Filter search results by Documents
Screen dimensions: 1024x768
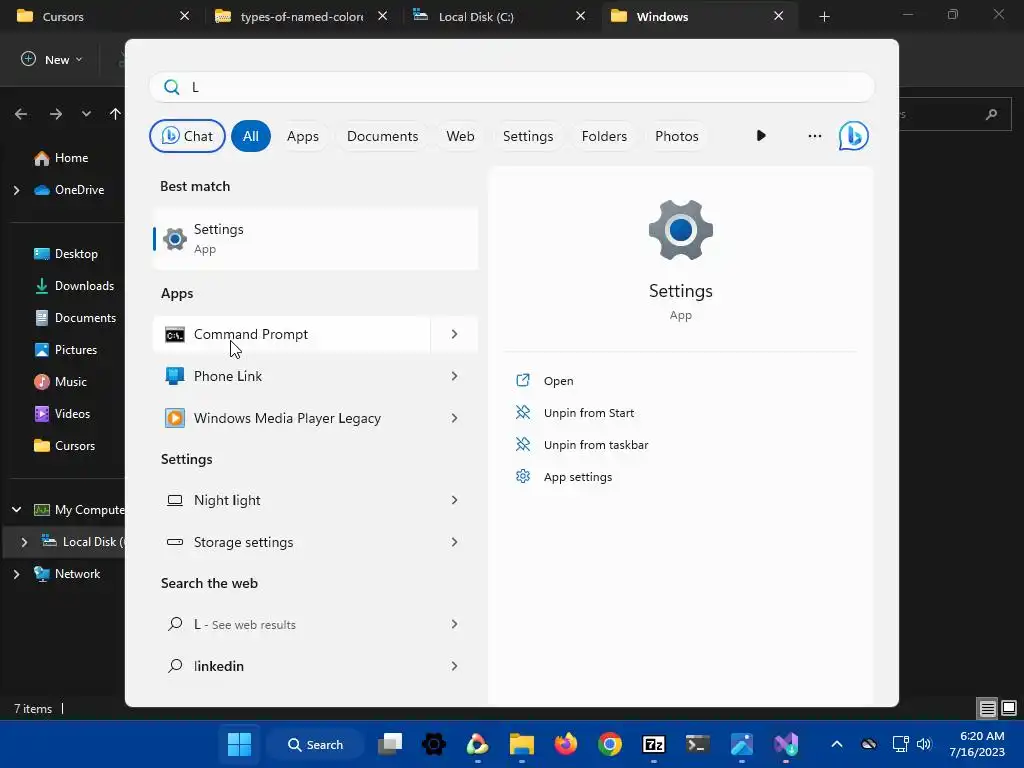coord(382,136)
